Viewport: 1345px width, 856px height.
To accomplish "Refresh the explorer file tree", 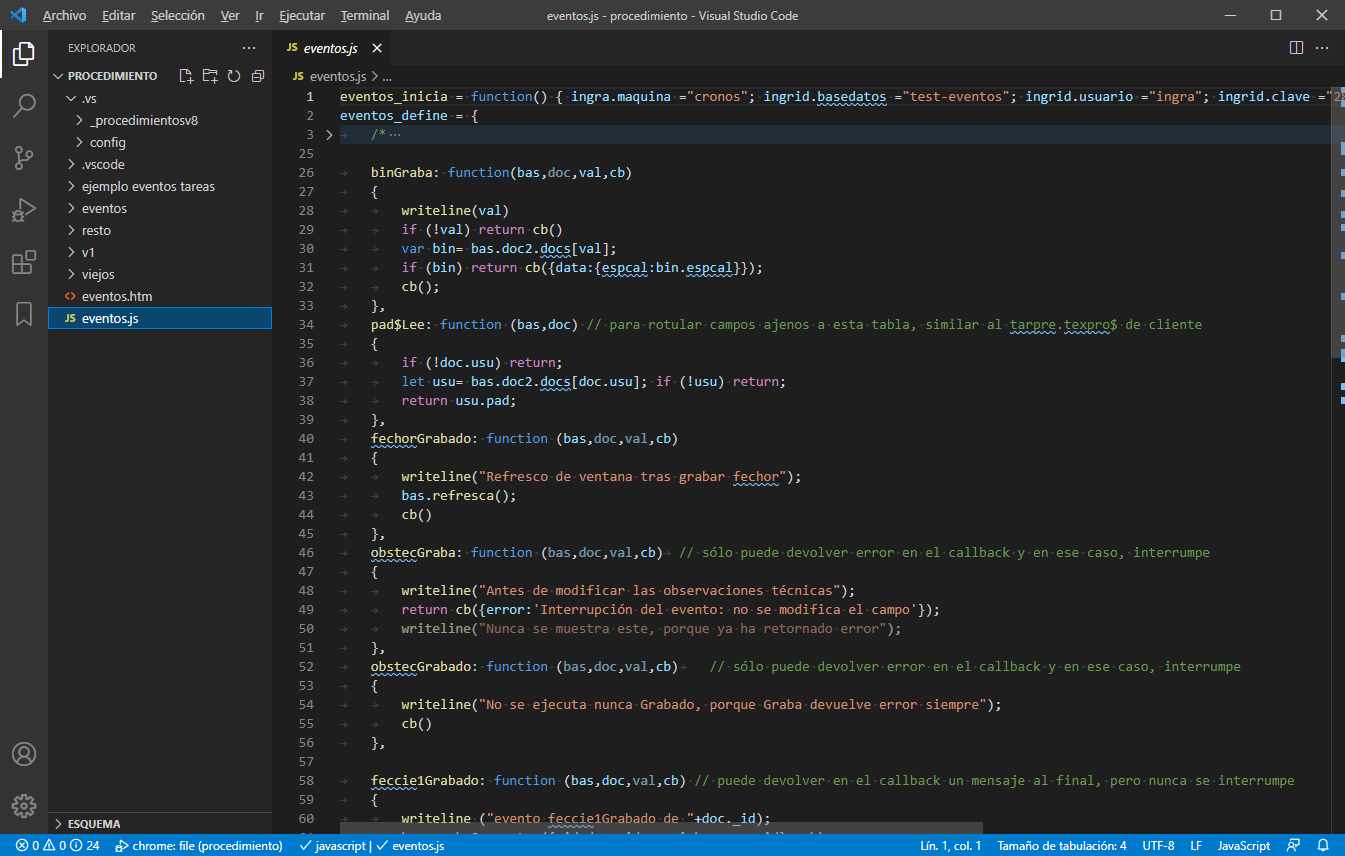I will tap(234, 76).
